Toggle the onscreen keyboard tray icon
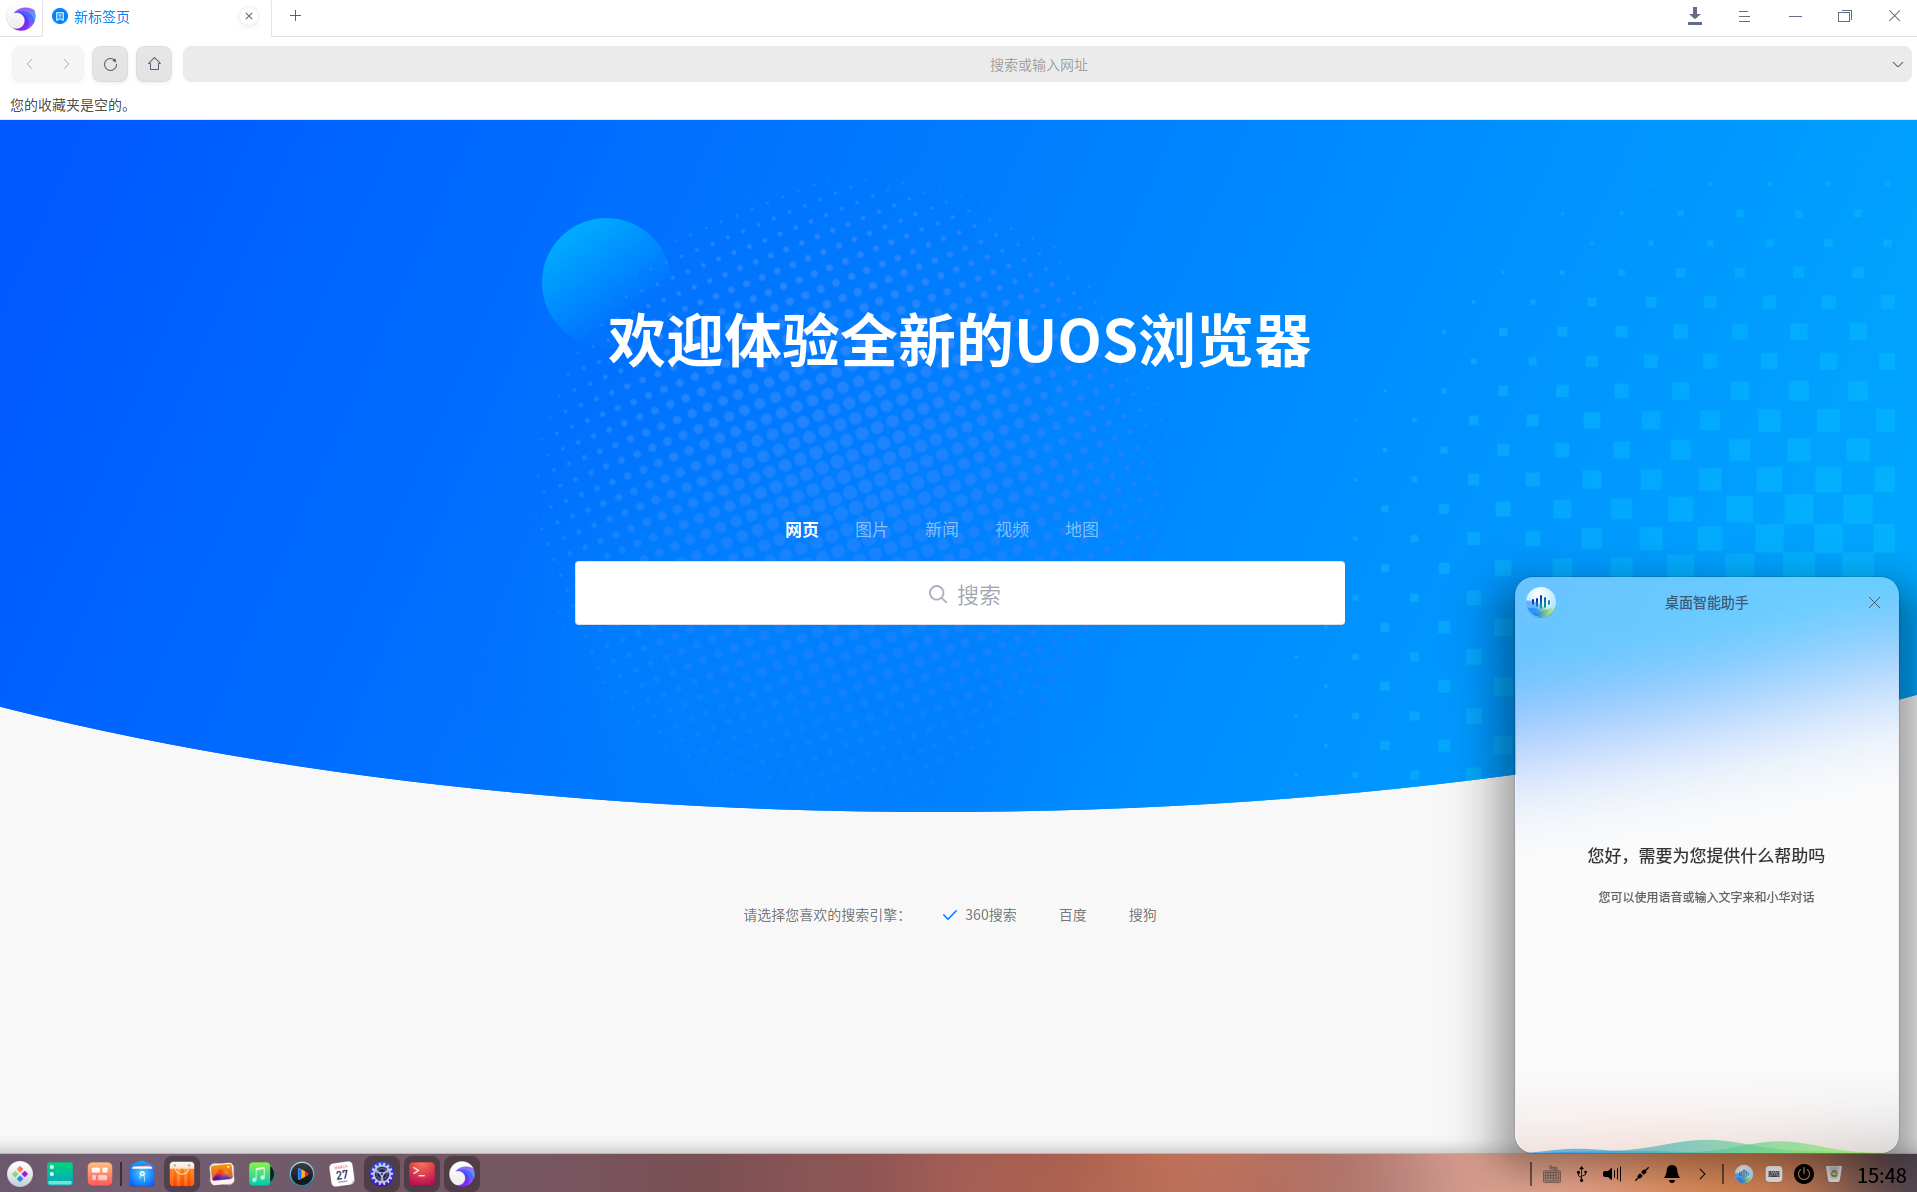1917x1192 pixels. click(1774, 1174)
